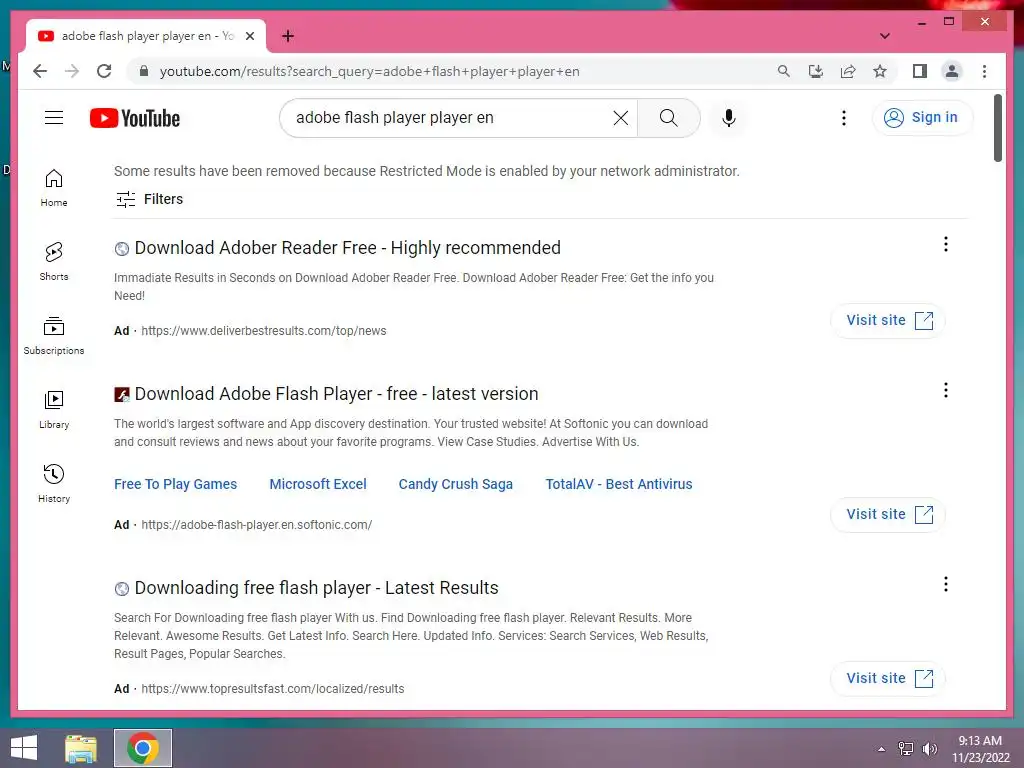Screen dimensions: 1024x768
Task: Click the YouTube logo
Action: tap(135, 118)
